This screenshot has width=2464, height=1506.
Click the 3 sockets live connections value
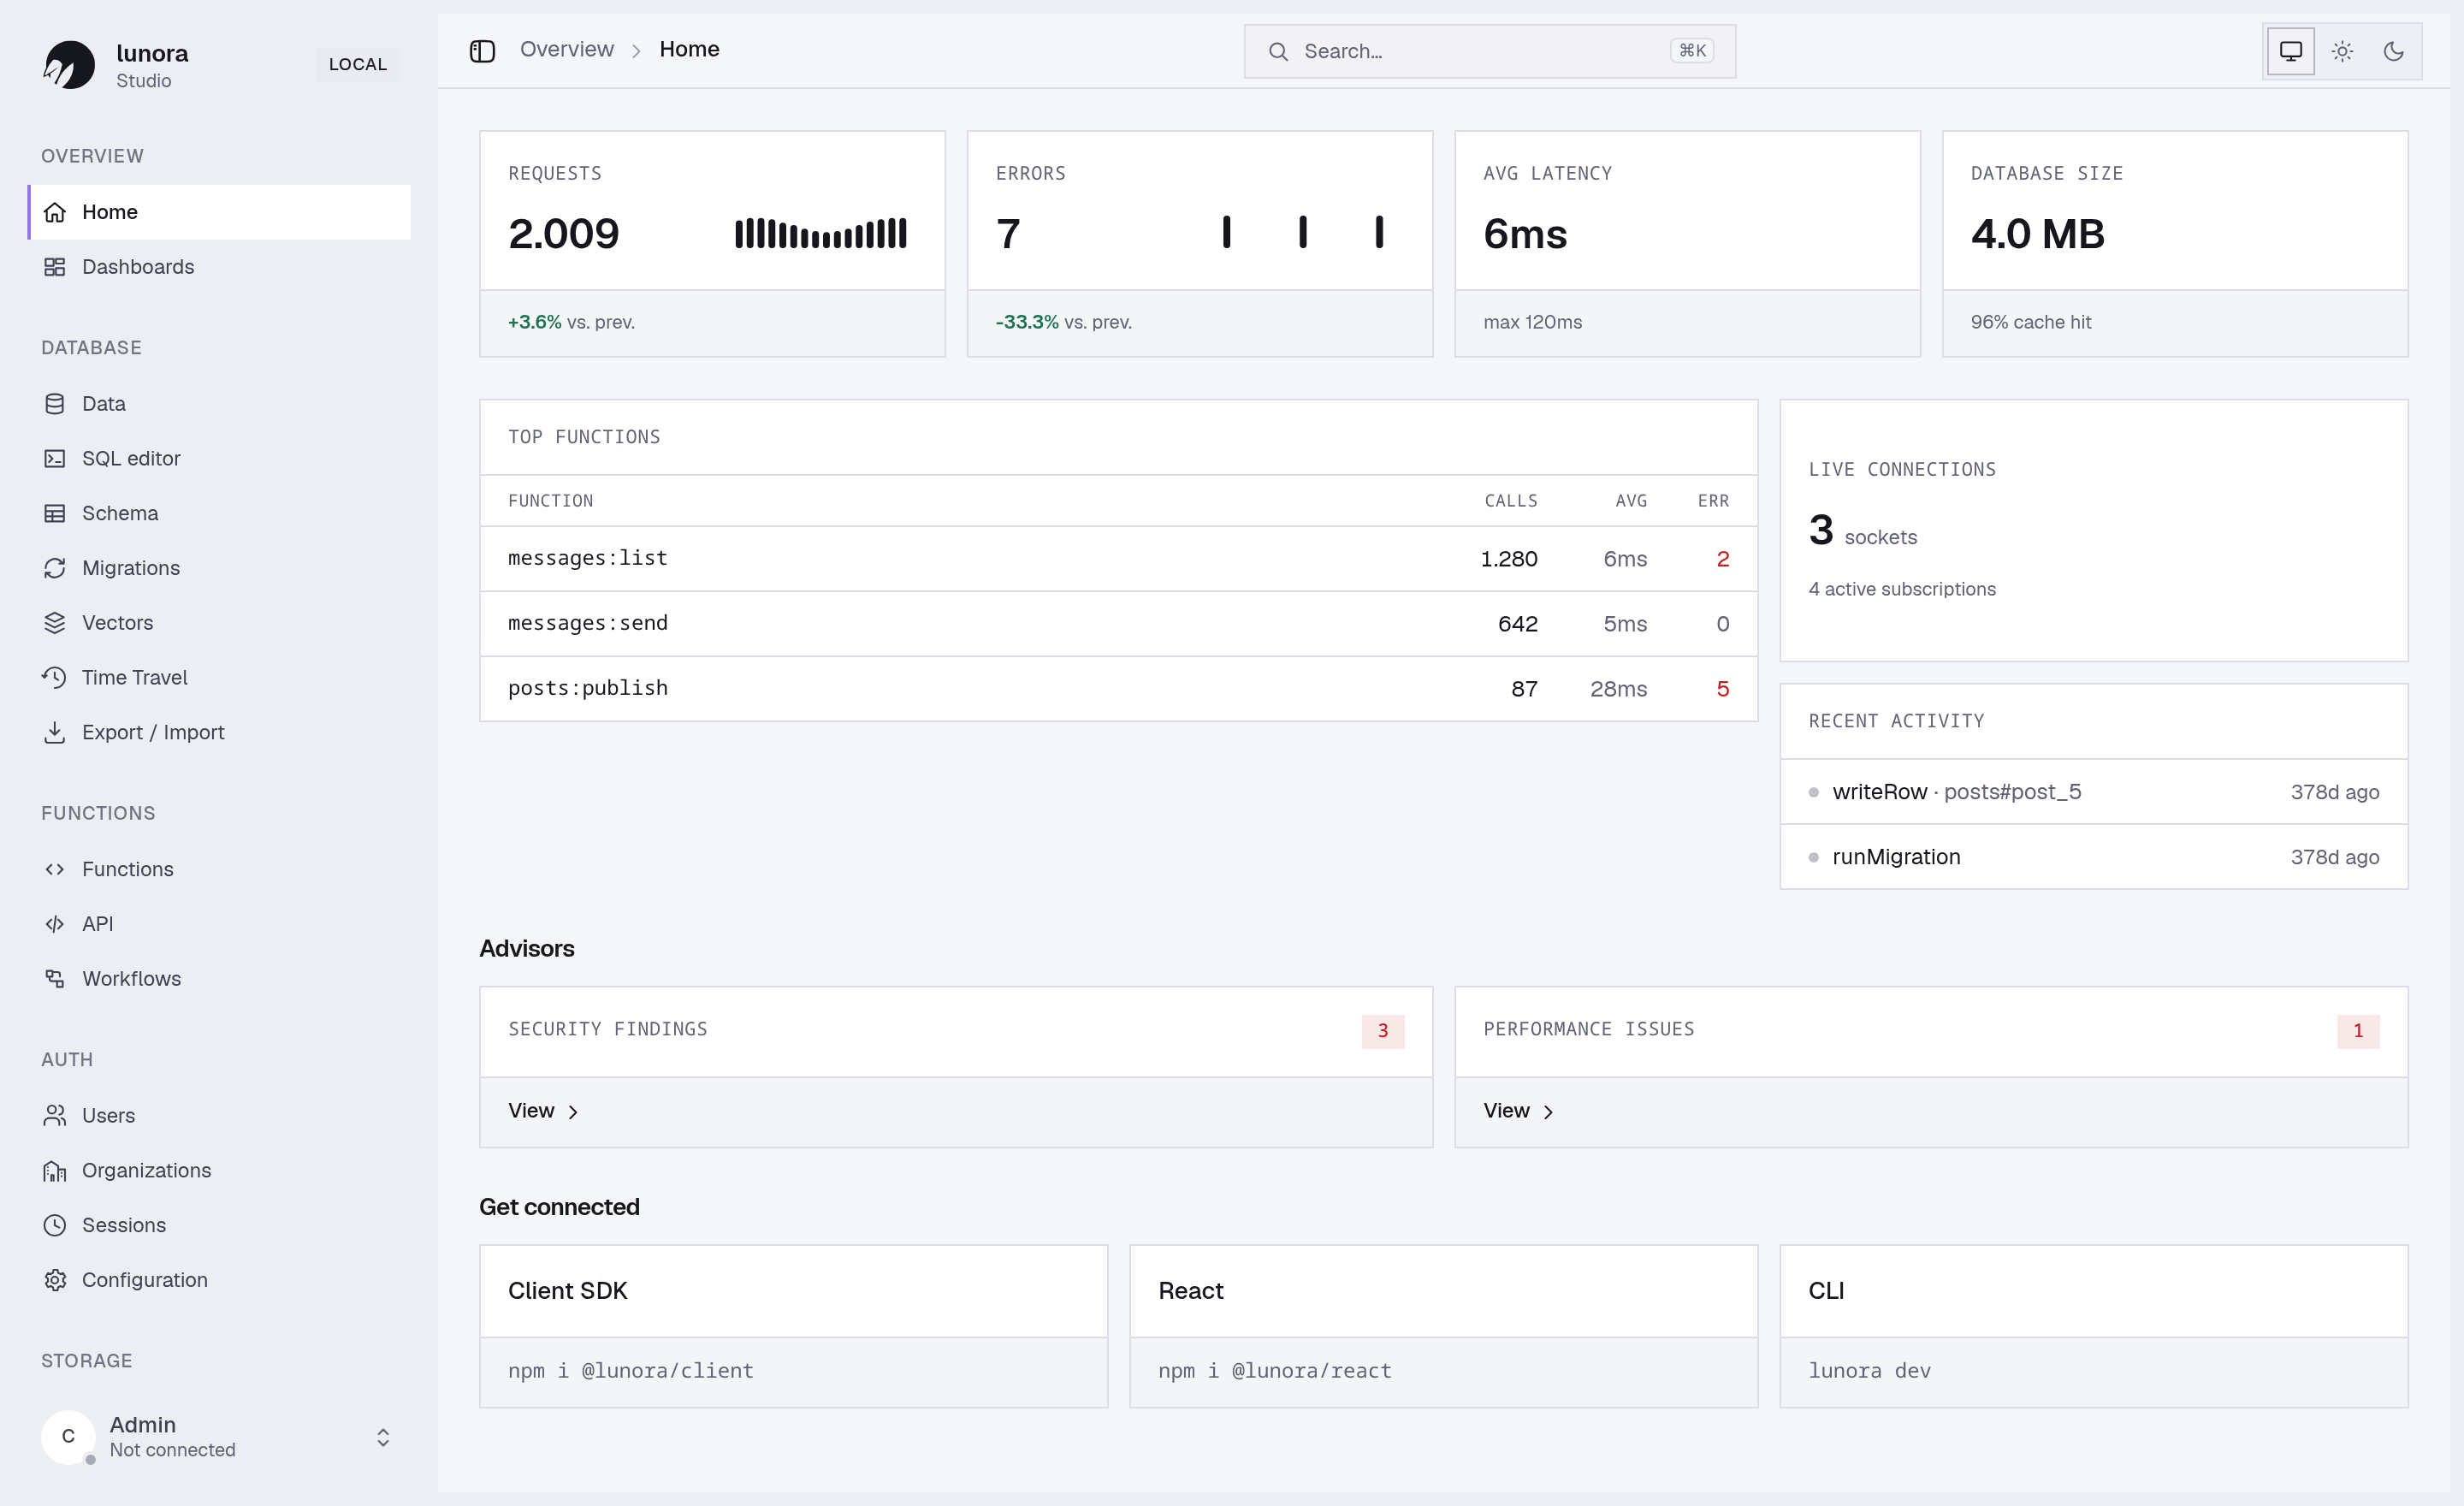1862,530
